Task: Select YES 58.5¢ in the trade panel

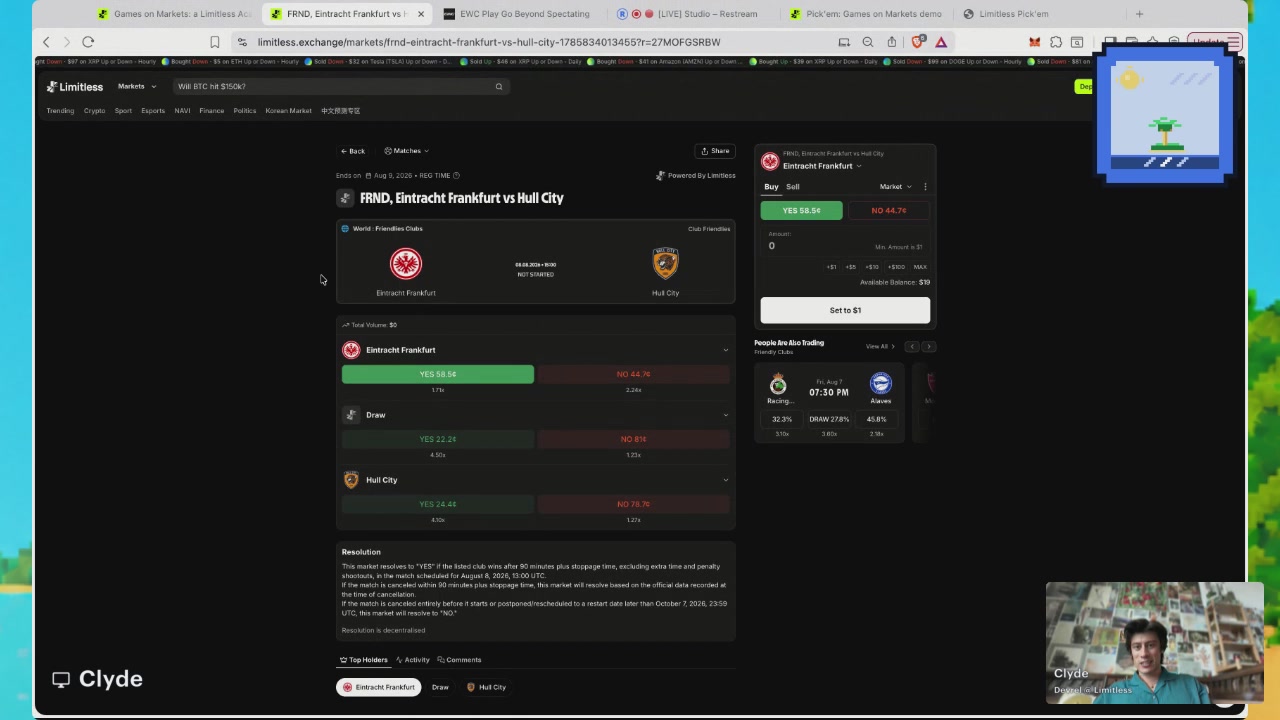Action: point(801,211)
